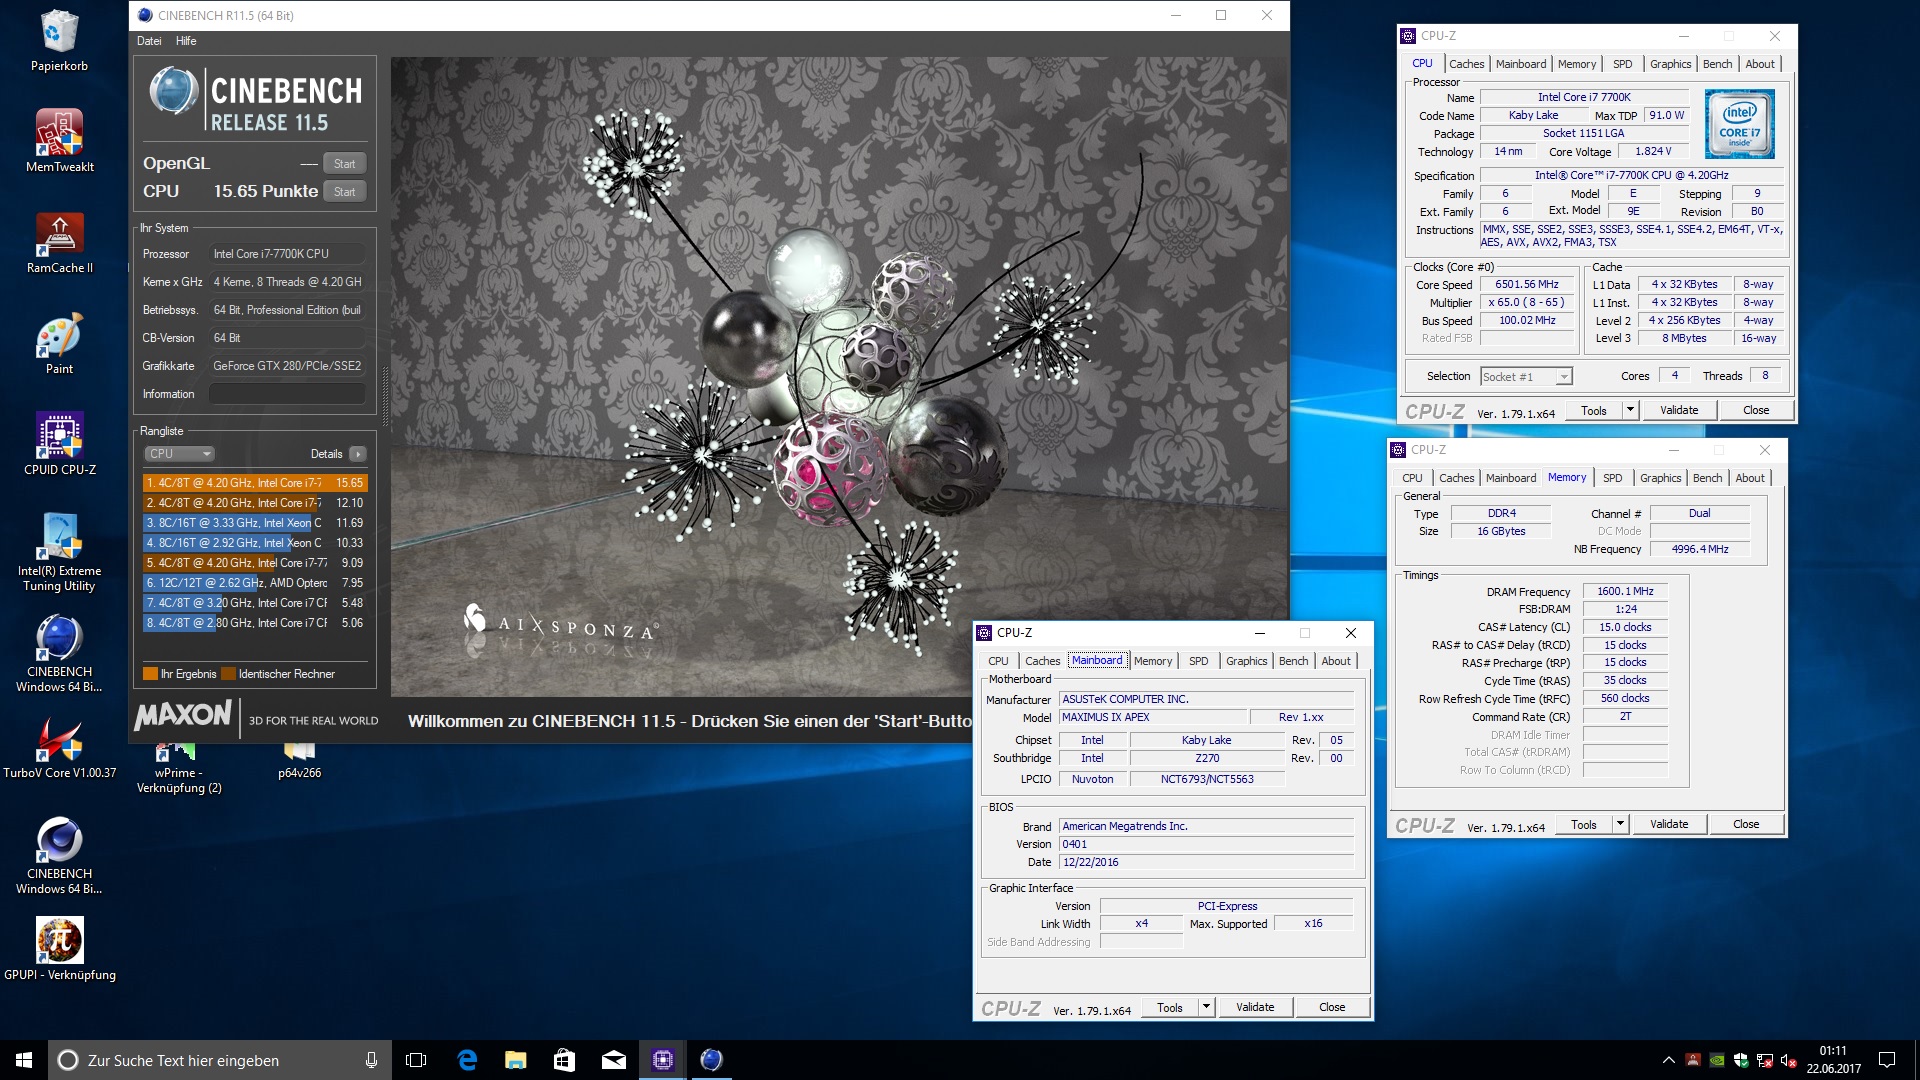Open Bench tab in top CPU-Z window

(1717, 64)
